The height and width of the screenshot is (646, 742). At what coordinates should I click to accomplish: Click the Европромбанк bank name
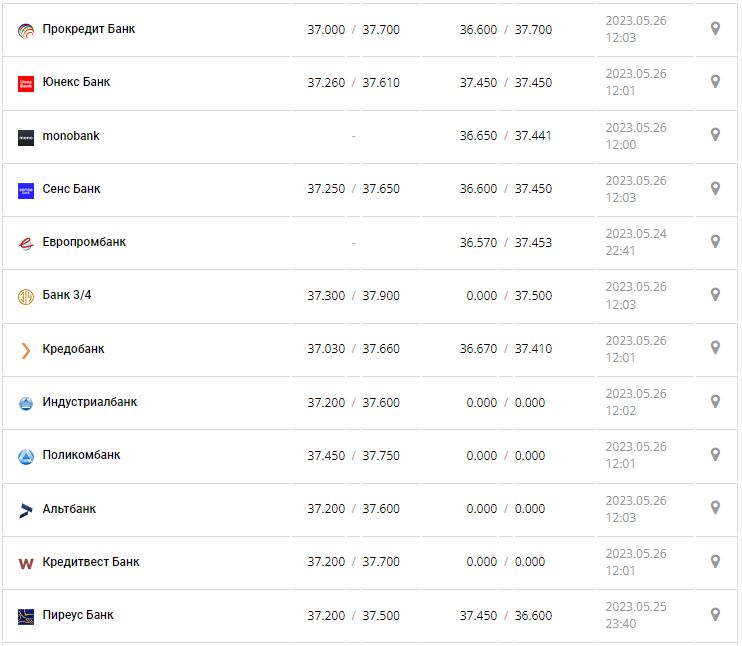[x=84, y=242]
